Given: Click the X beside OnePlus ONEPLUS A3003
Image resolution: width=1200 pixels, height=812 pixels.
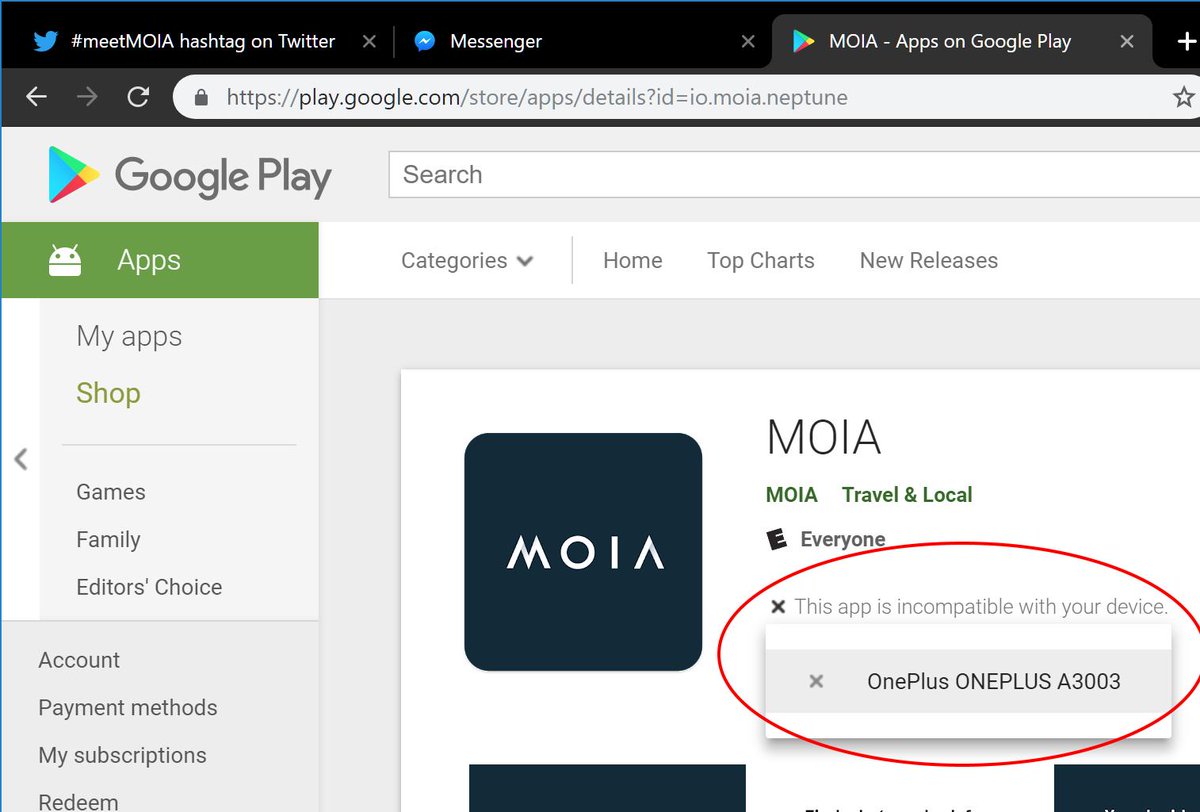Looking at the screenshot, I should pos(816,681).
